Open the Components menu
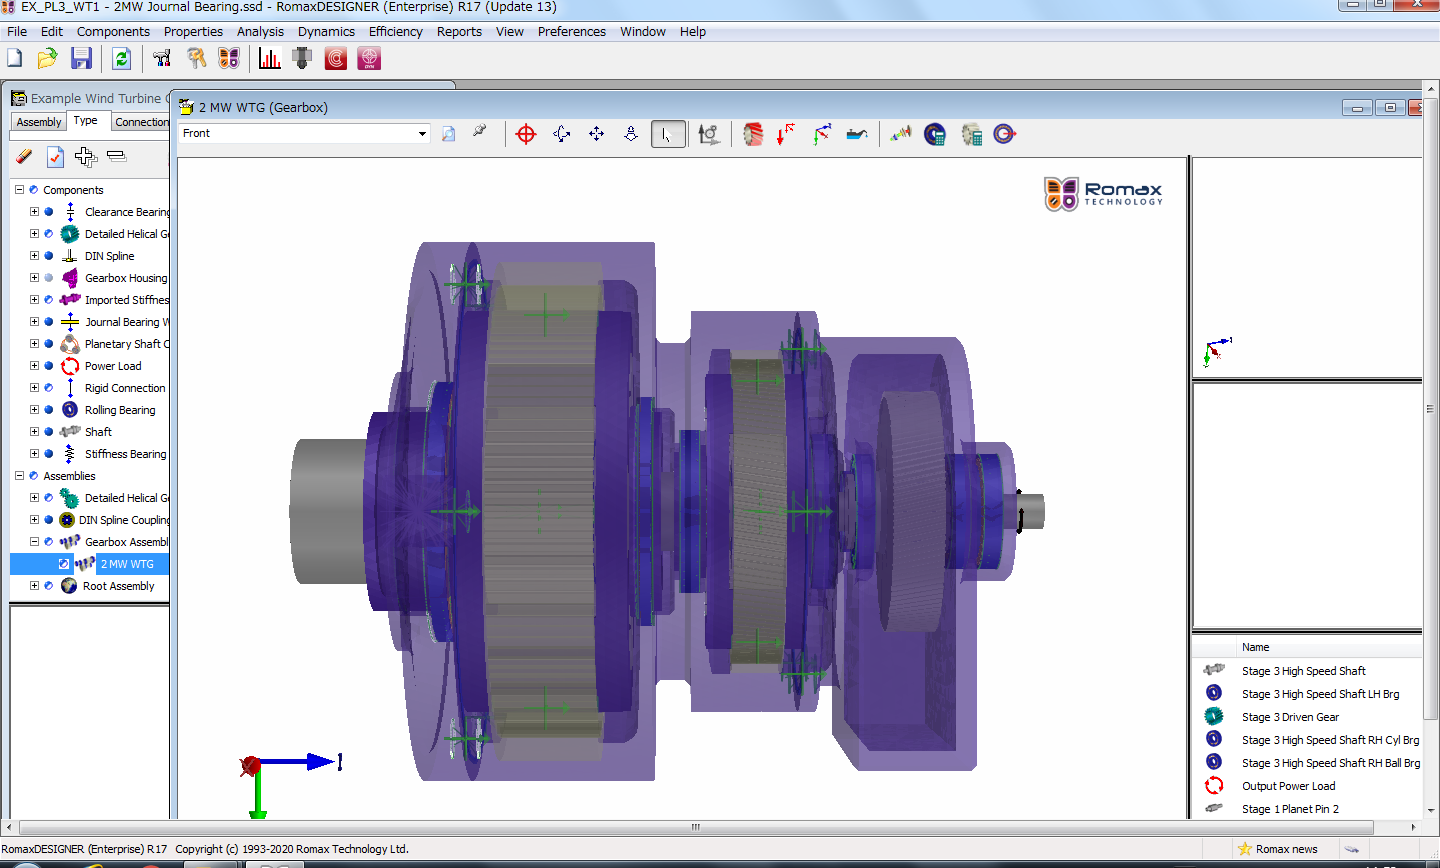This screenshot has width=1440, height=868. [x=113, y=32]
